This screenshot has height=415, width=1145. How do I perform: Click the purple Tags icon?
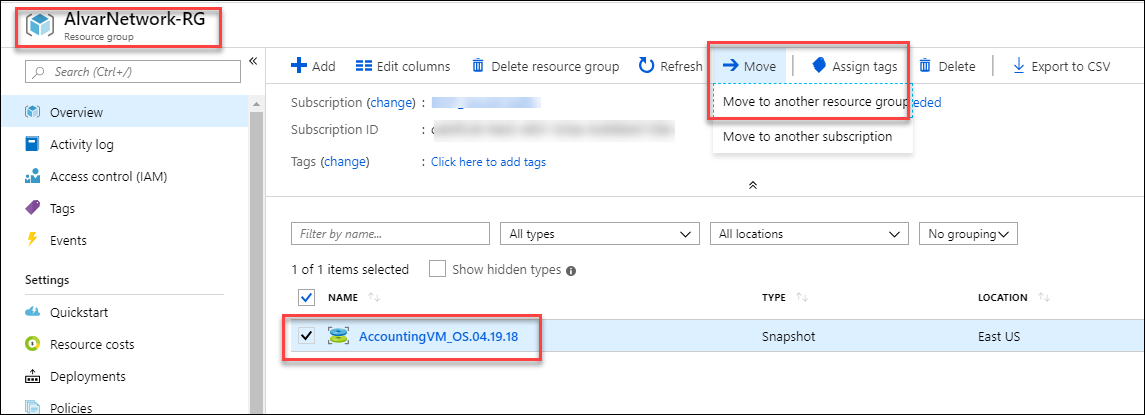click(32, 208)
